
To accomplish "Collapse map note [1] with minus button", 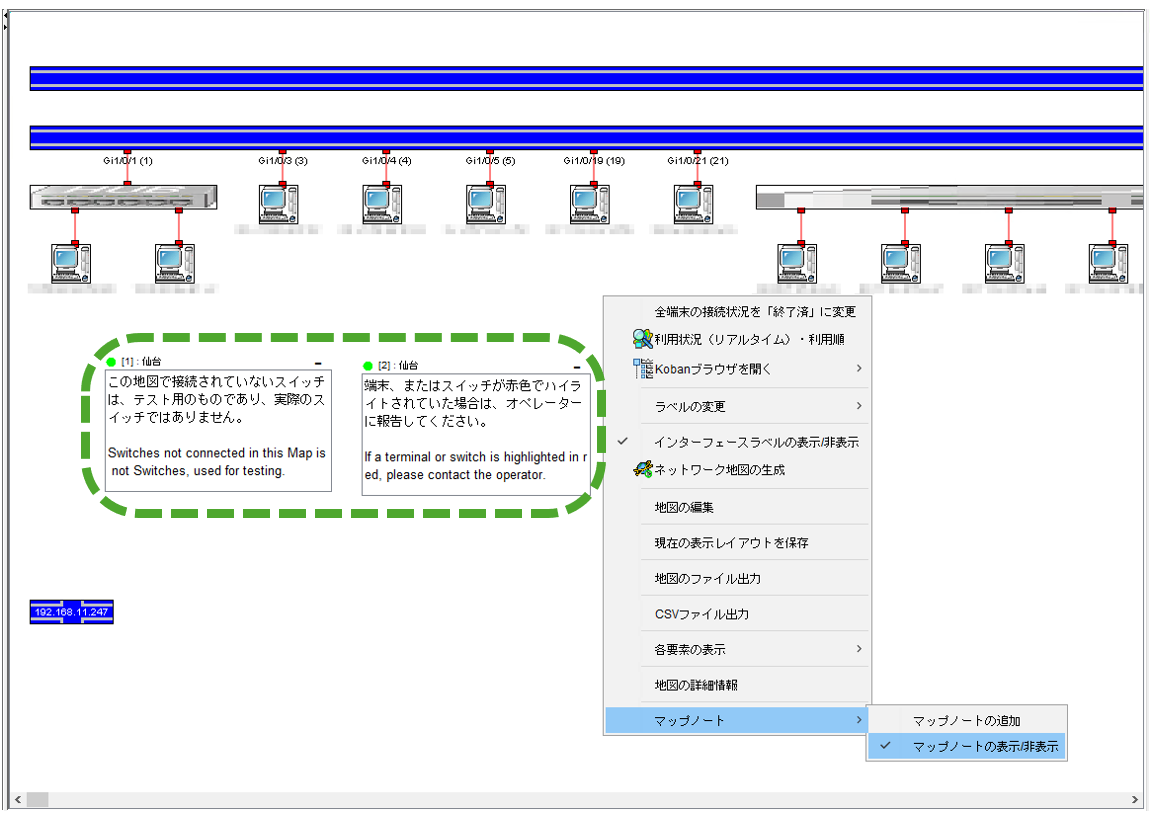I will tap(318, 363).
